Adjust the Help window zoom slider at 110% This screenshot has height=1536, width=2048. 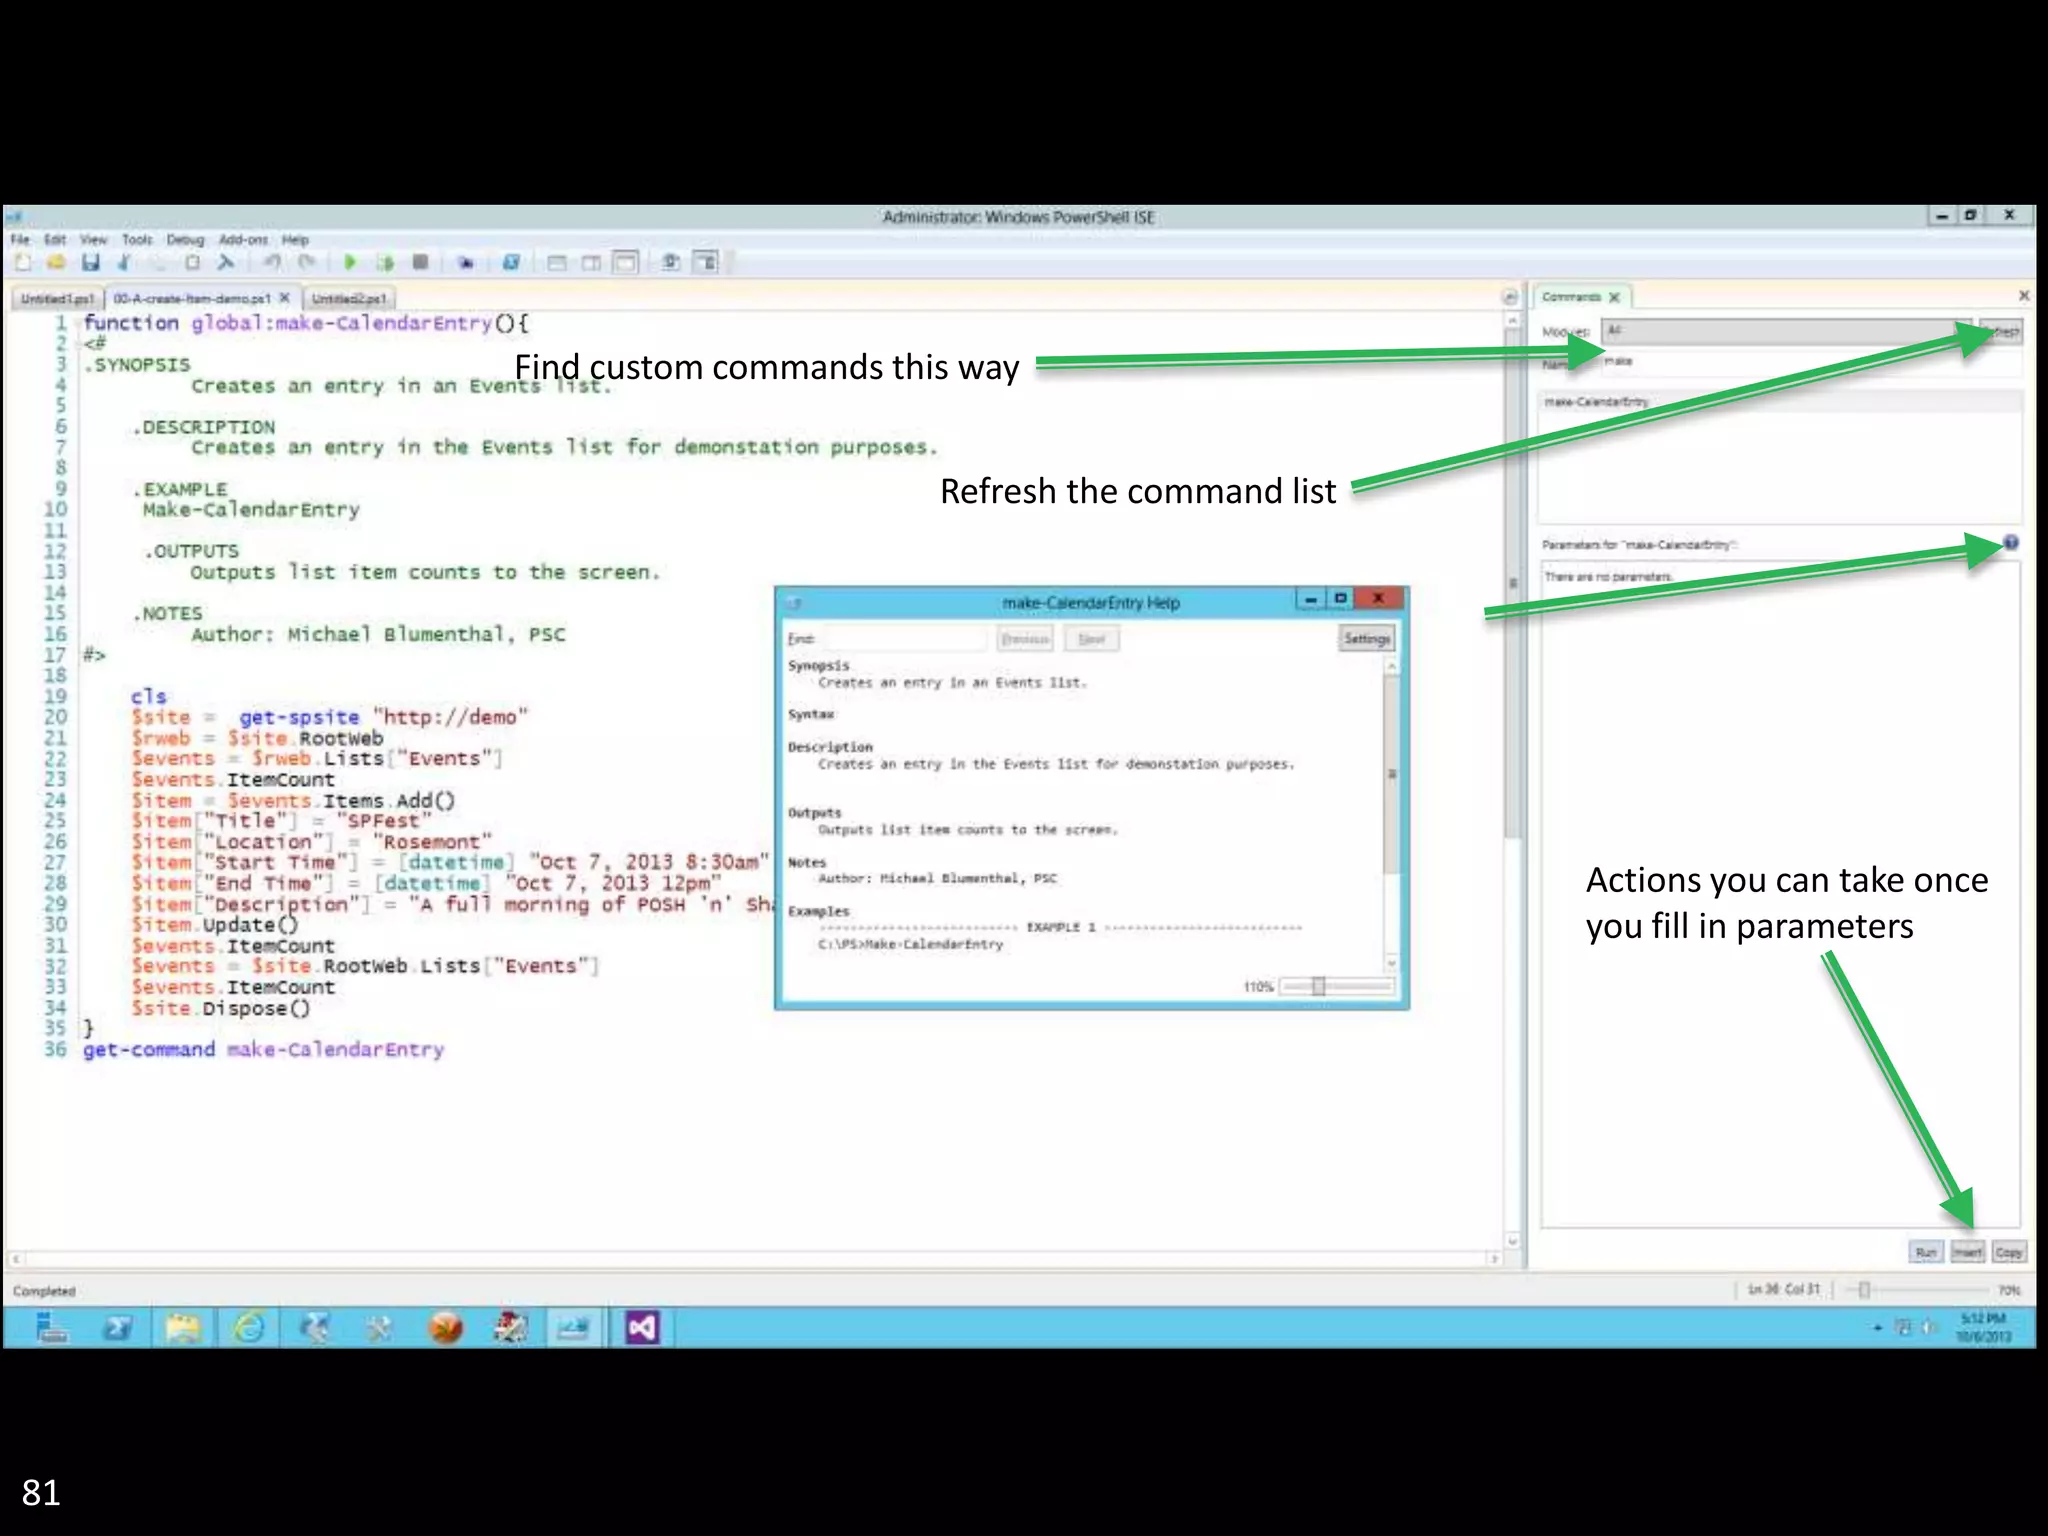click(1318, 986)
